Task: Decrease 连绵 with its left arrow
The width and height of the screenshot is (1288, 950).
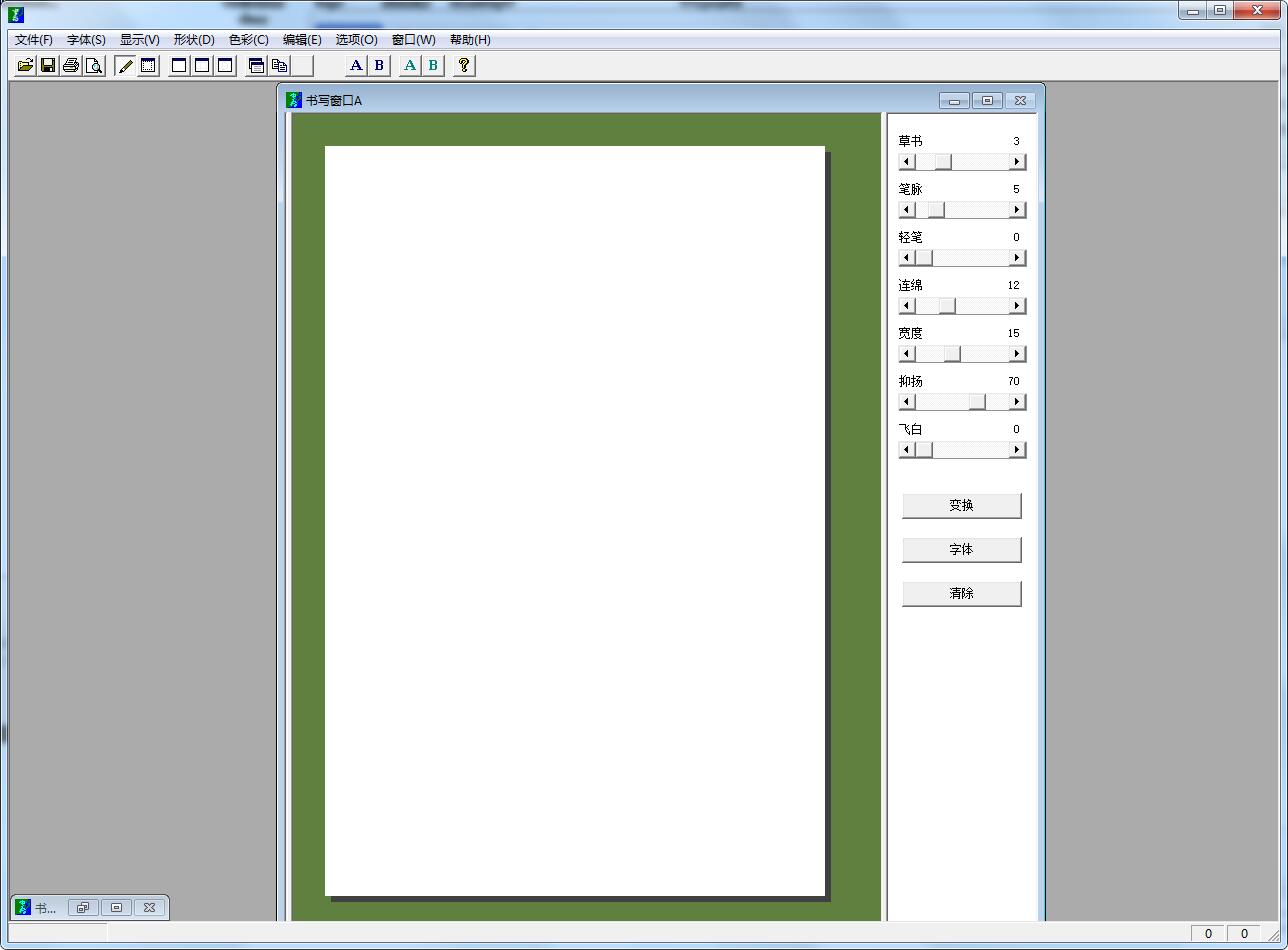Action: click(x=907, y=306)
